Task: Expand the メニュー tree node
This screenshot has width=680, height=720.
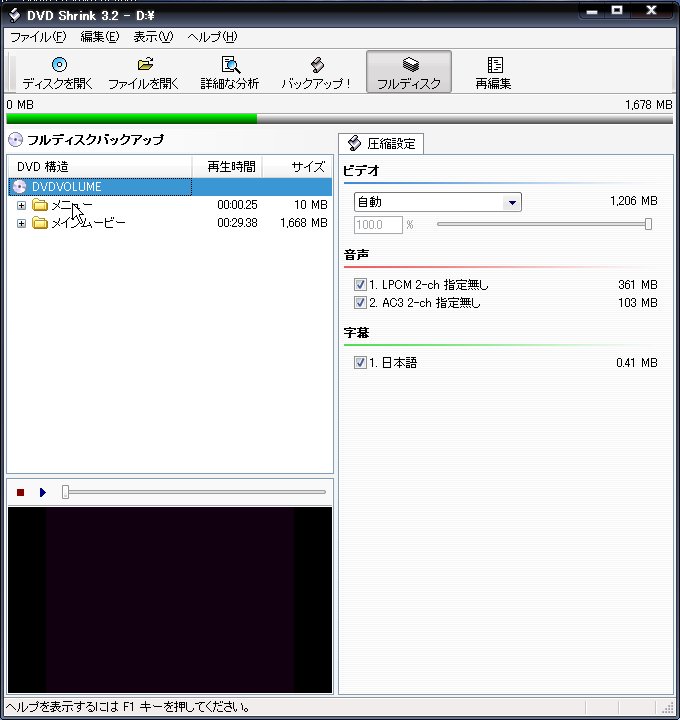Action: pyautogui.click(x=21, y=205)
